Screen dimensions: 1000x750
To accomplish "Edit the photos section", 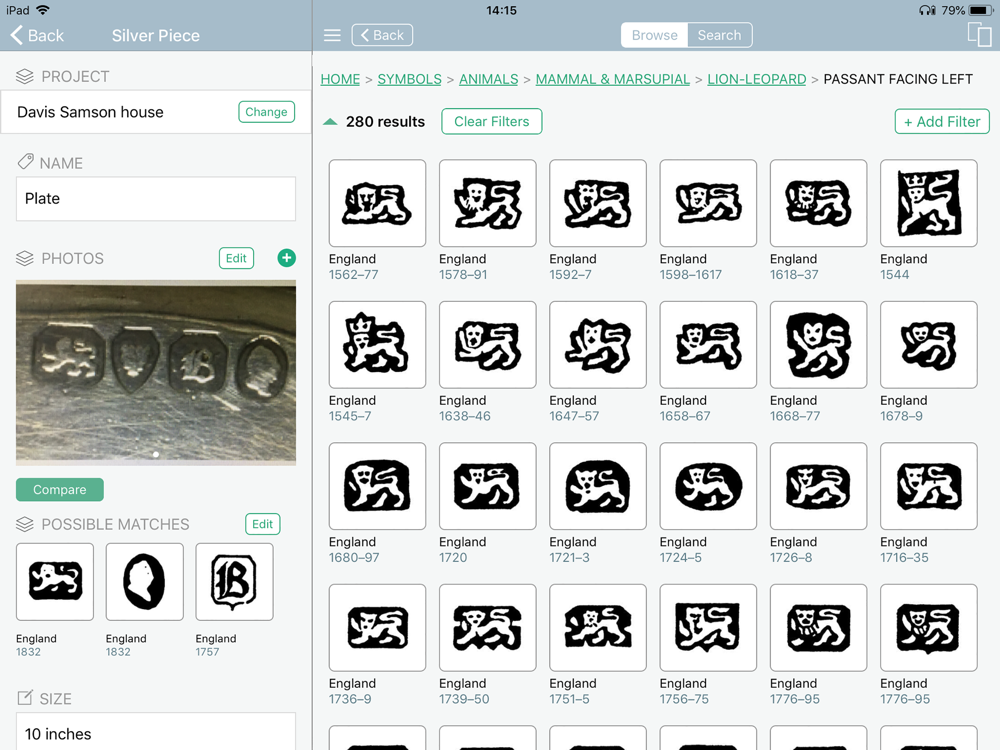I will 236,258.
